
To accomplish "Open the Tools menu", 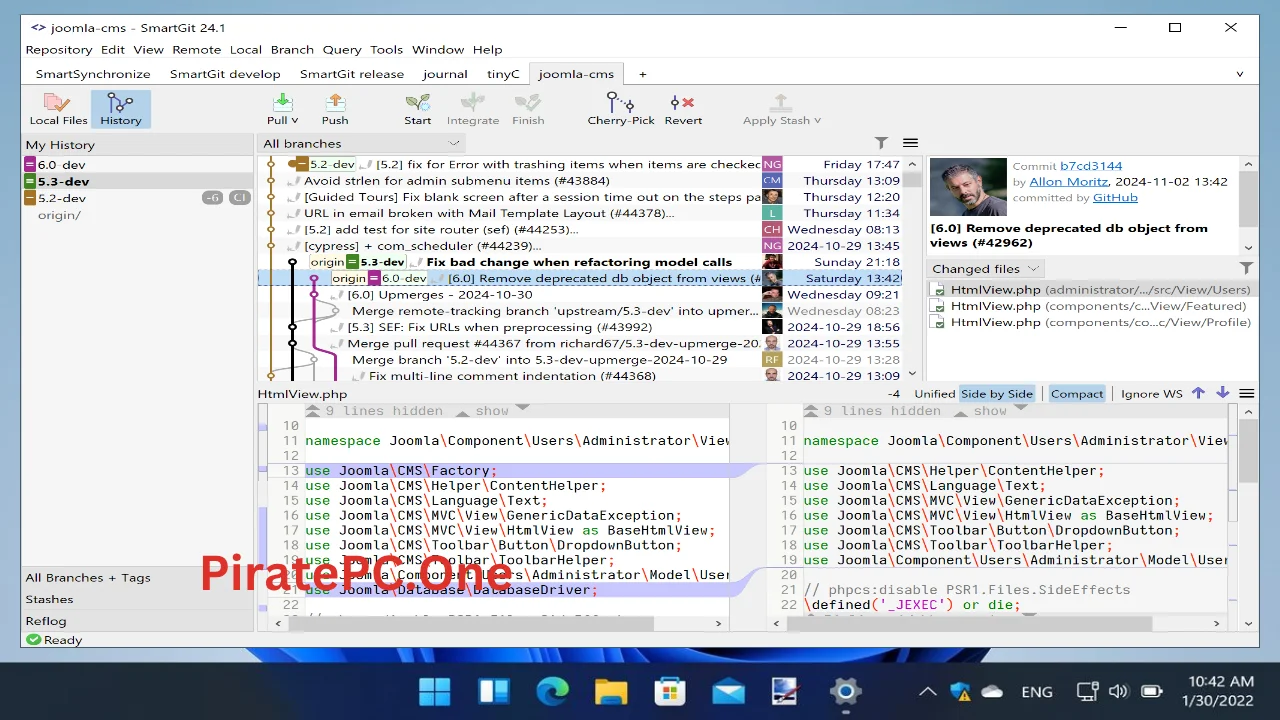I will (386, 49).
